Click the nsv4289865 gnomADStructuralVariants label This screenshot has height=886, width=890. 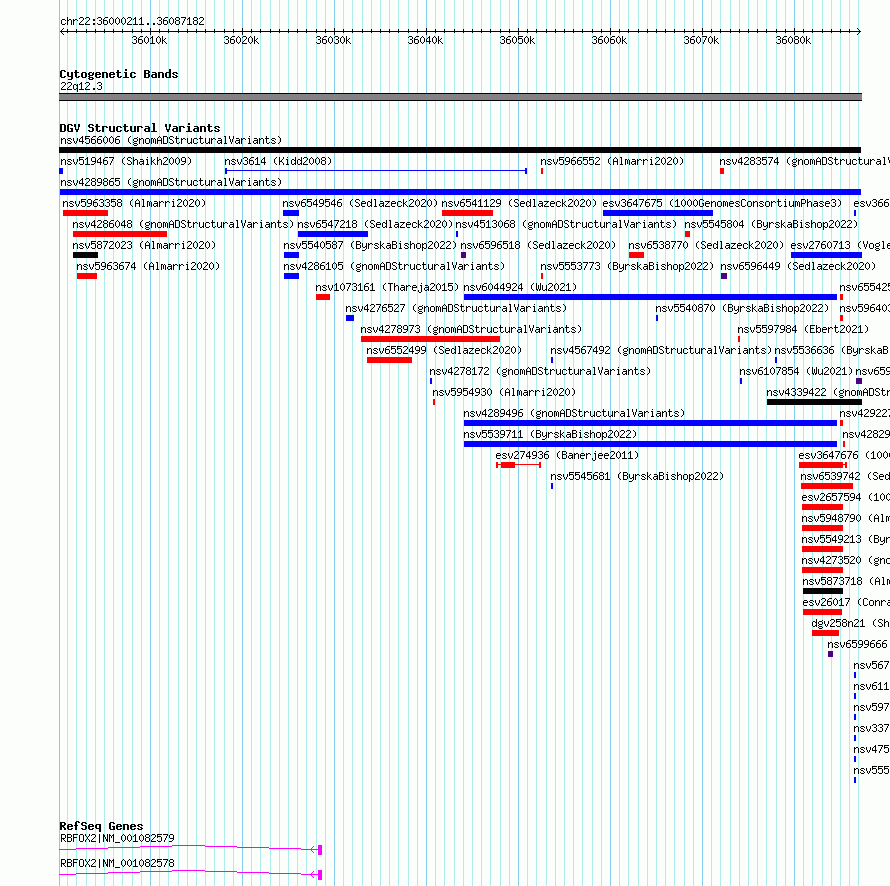pyautogui.click(x=171, y=182)
